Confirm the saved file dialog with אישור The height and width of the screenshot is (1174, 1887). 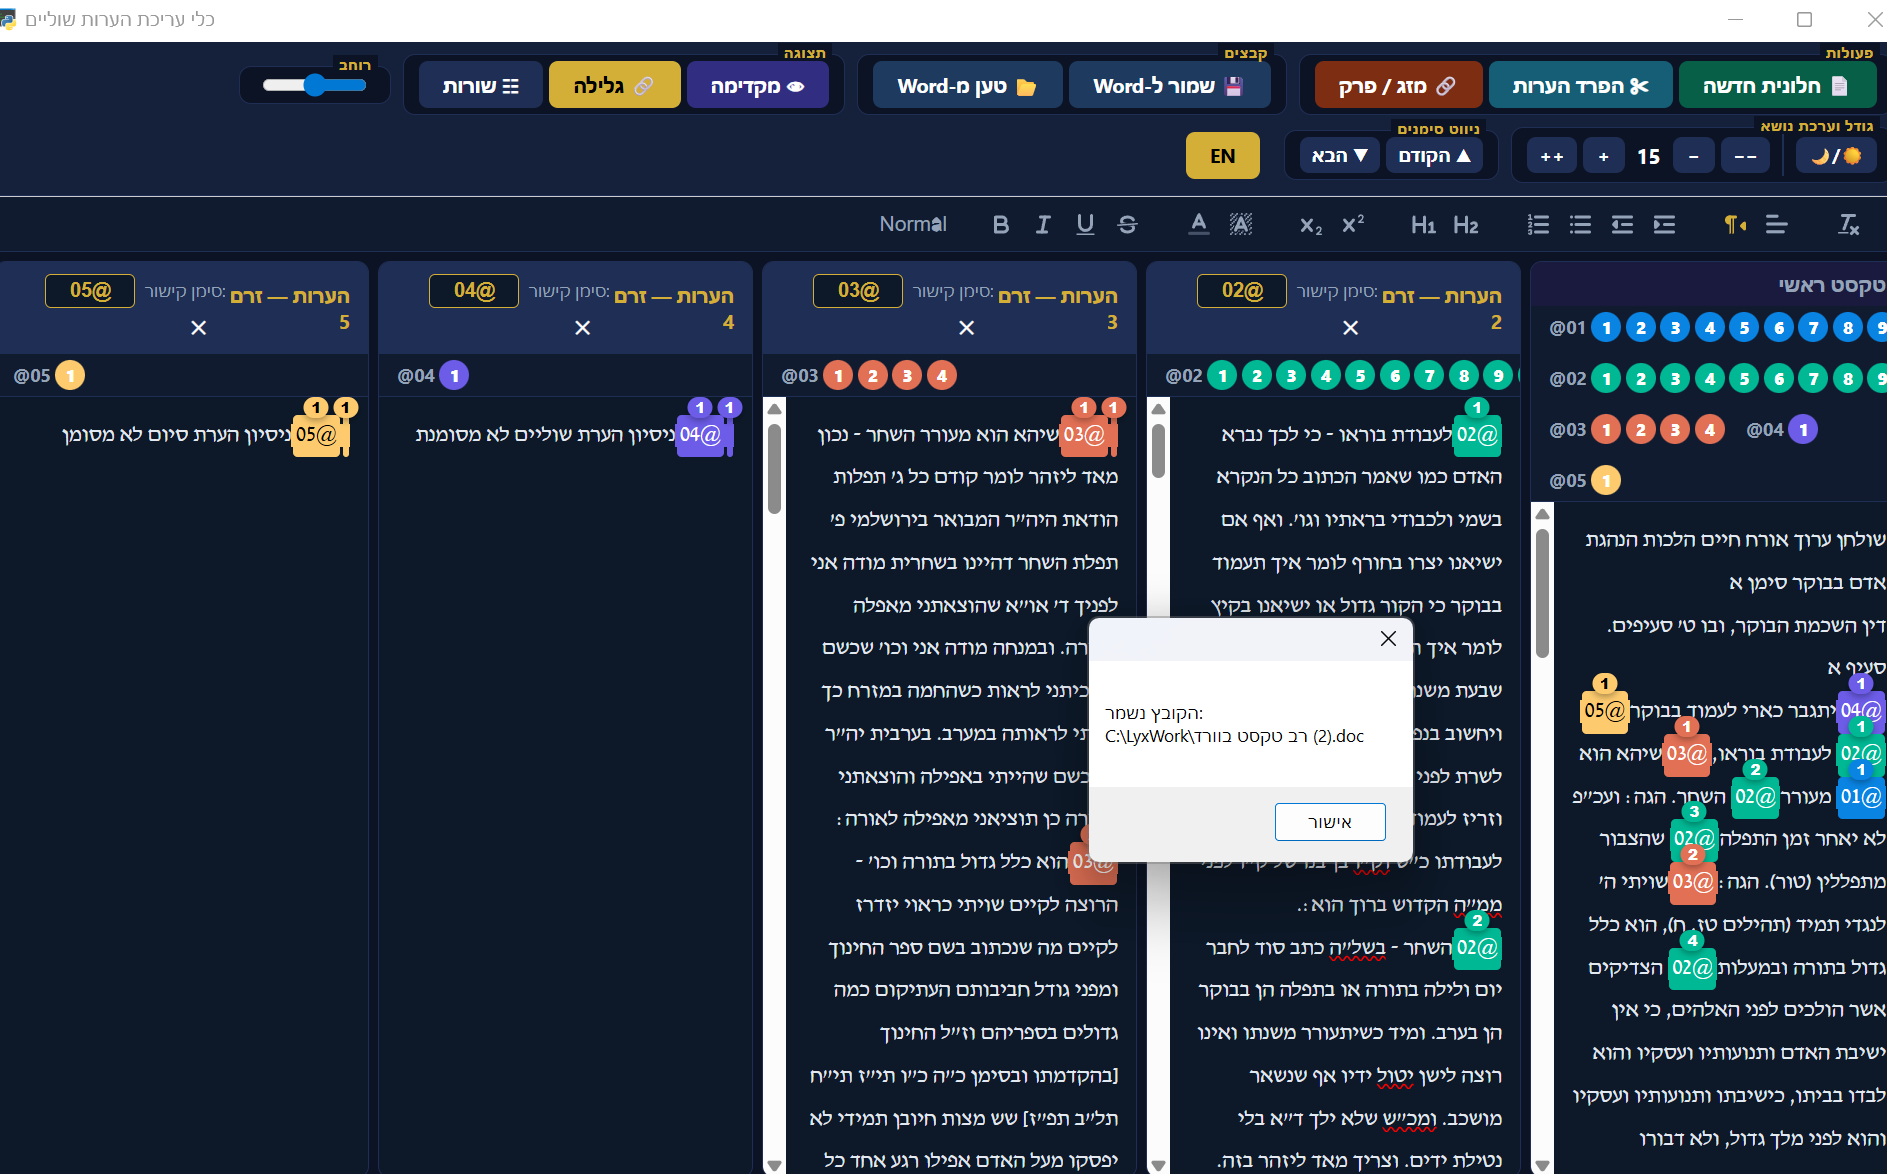(1330, 821)
